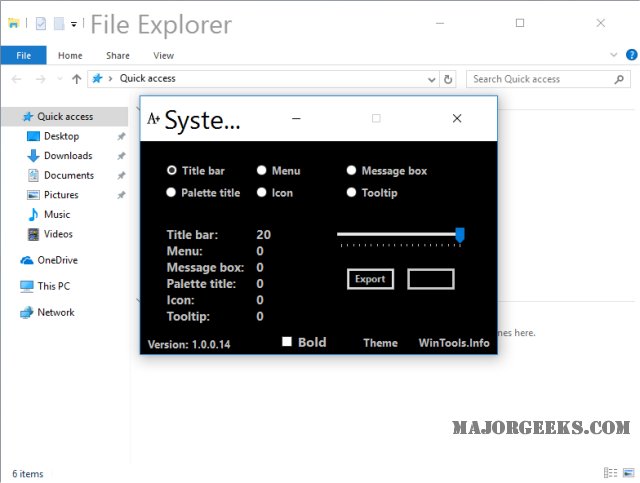
Task: Click the pin icon beside Desktop
Action: [x=121, y=136]
